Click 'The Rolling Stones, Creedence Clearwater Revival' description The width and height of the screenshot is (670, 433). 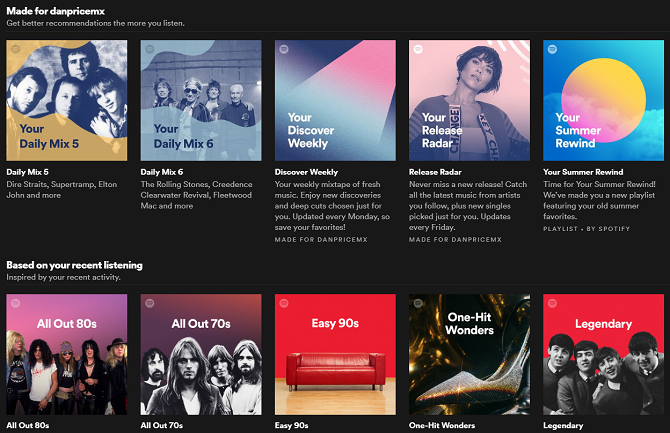(197, 195)
